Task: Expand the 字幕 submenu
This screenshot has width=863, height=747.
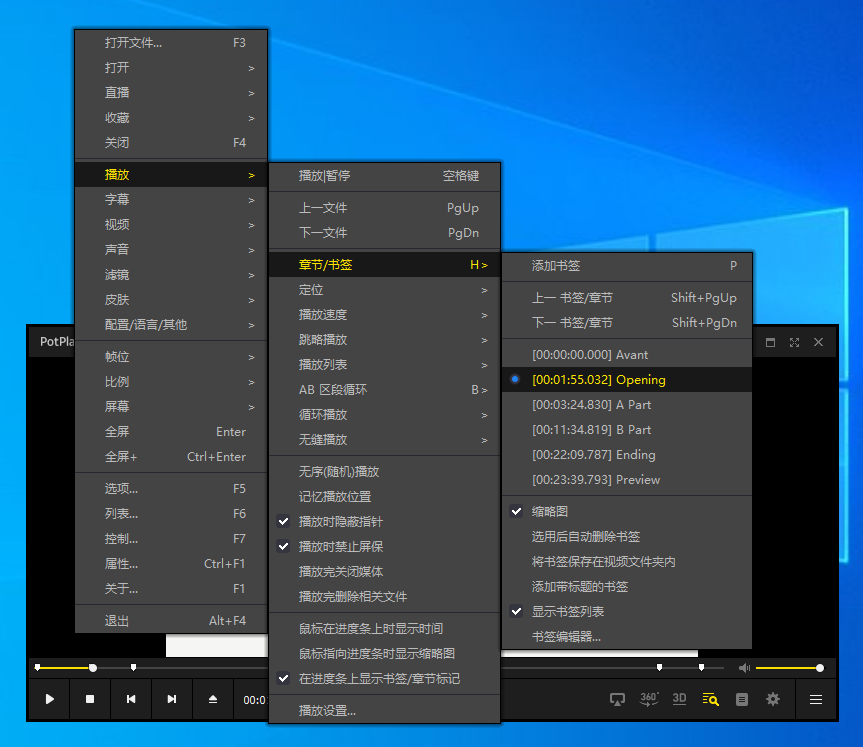Action: click(x=171, y=199)
